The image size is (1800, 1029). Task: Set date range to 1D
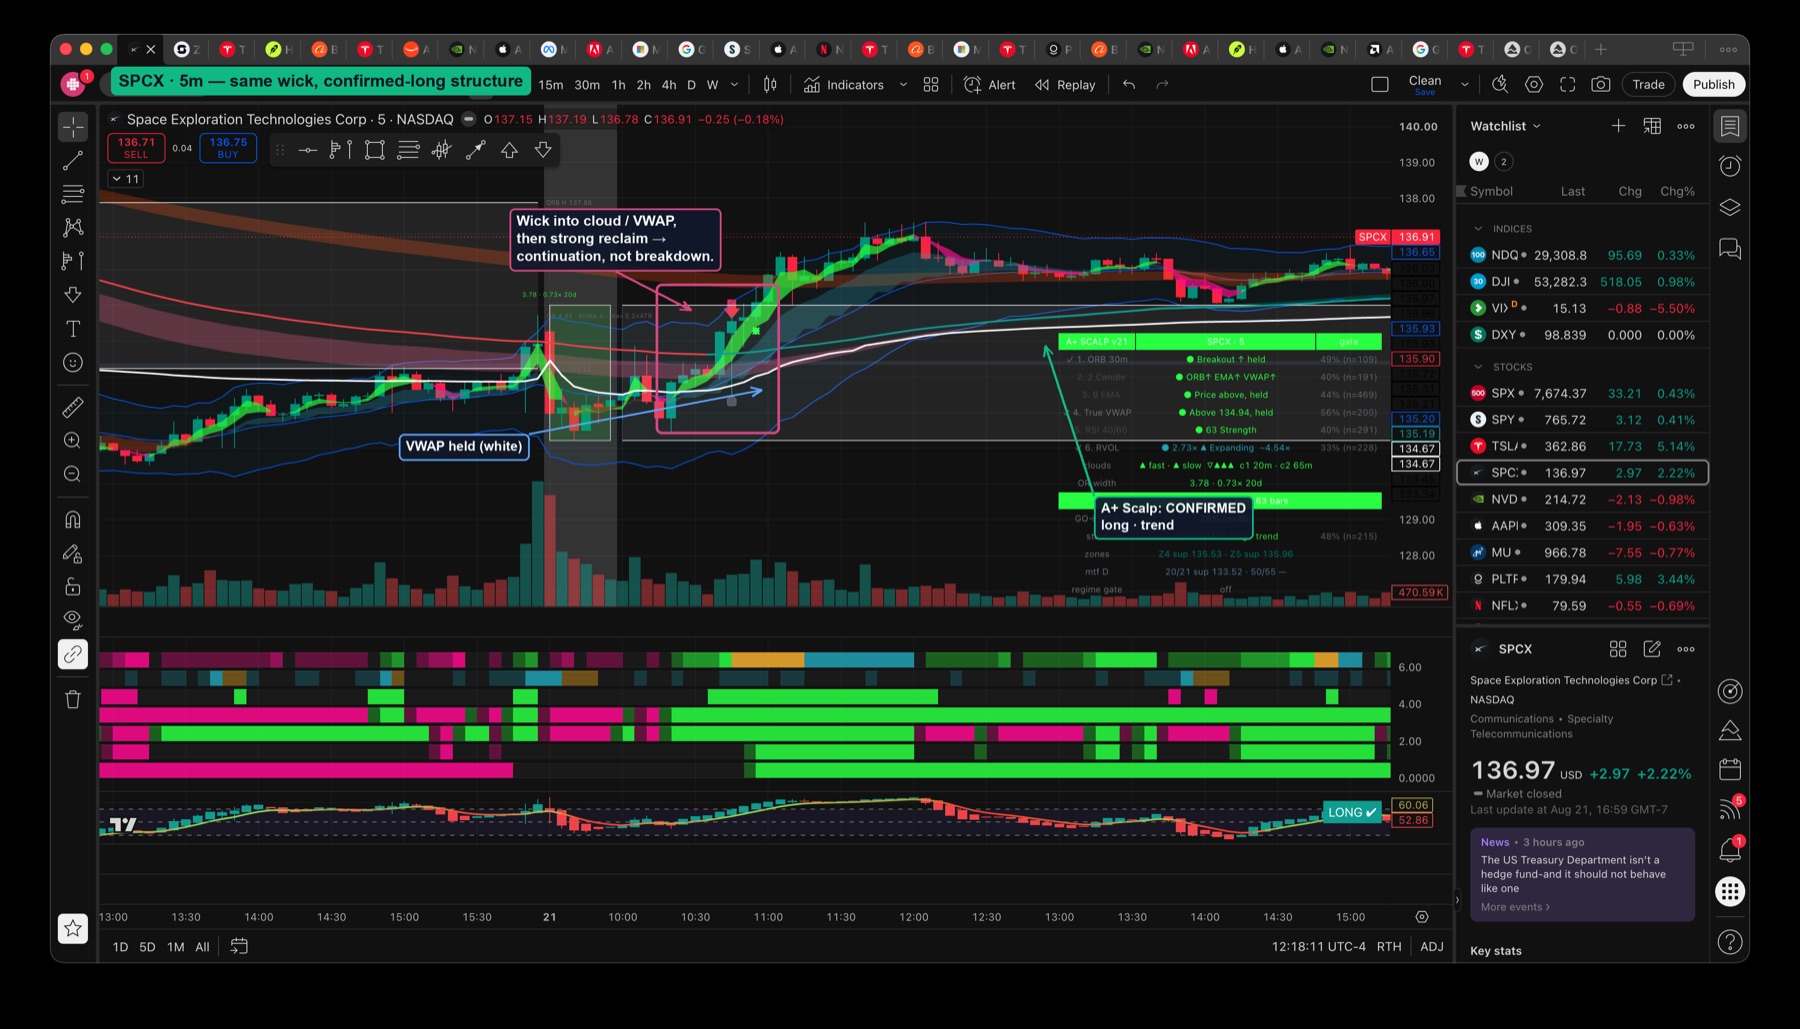click(x=120, y=947)
